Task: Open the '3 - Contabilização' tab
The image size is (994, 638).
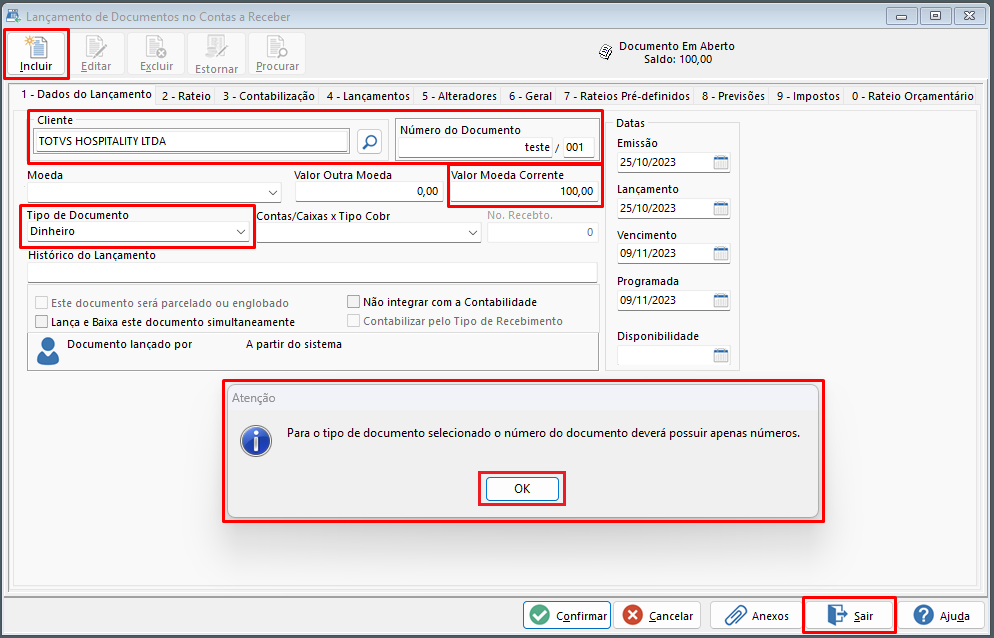Action: pyautogui.click(x=269, y=96)
